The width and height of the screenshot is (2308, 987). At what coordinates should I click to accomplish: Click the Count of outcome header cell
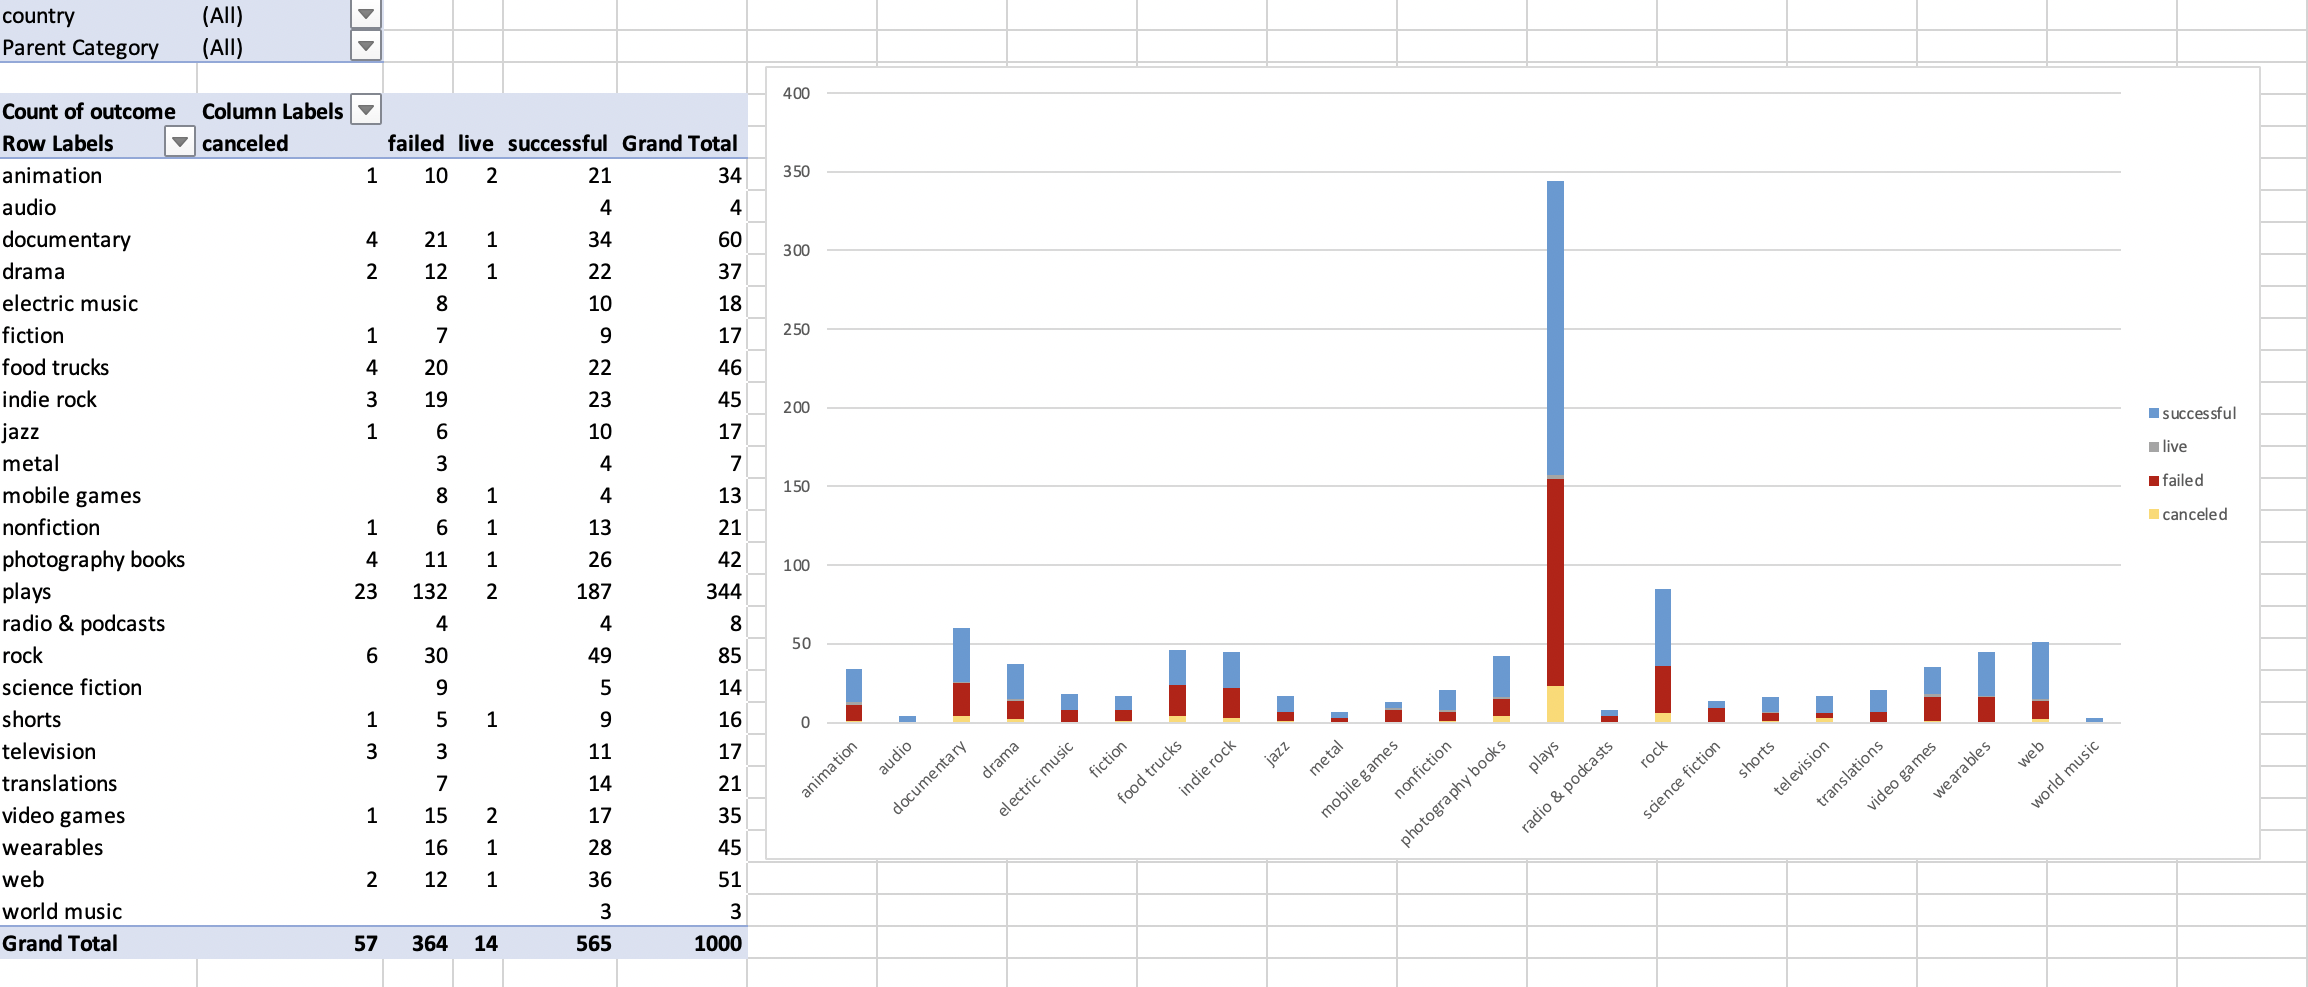point(89,110)
